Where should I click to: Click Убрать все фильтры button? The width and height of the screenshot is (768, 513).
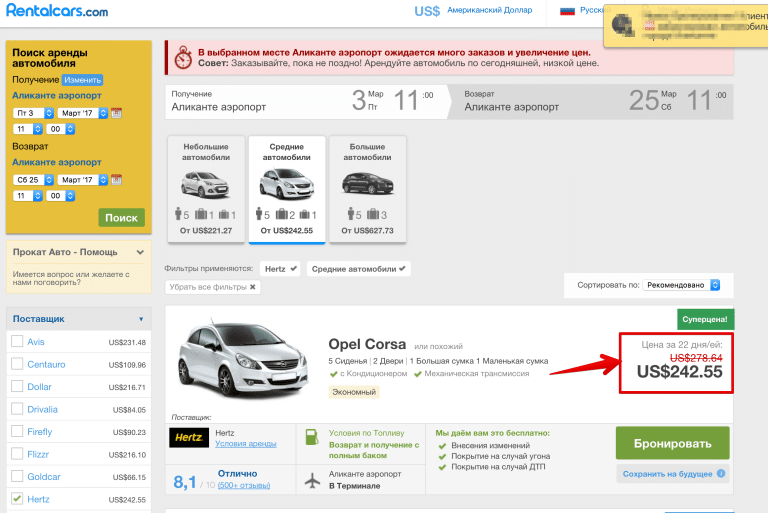[213, 287]
